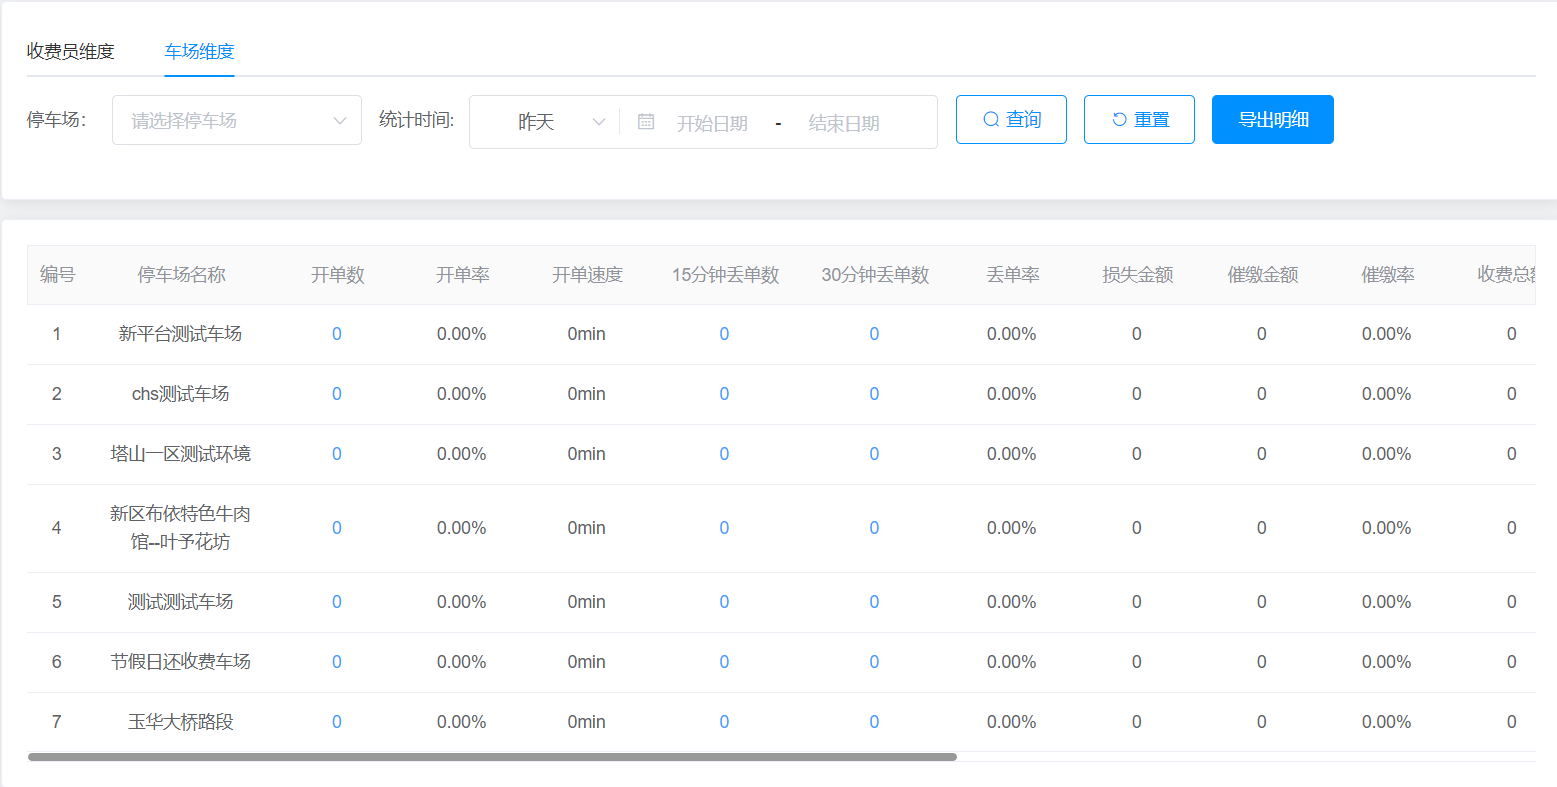Viewport: 1557px width, 787px height.
Task: Click 30分钟丢单数 value for 测试测试车场
Action: (874, 602)
